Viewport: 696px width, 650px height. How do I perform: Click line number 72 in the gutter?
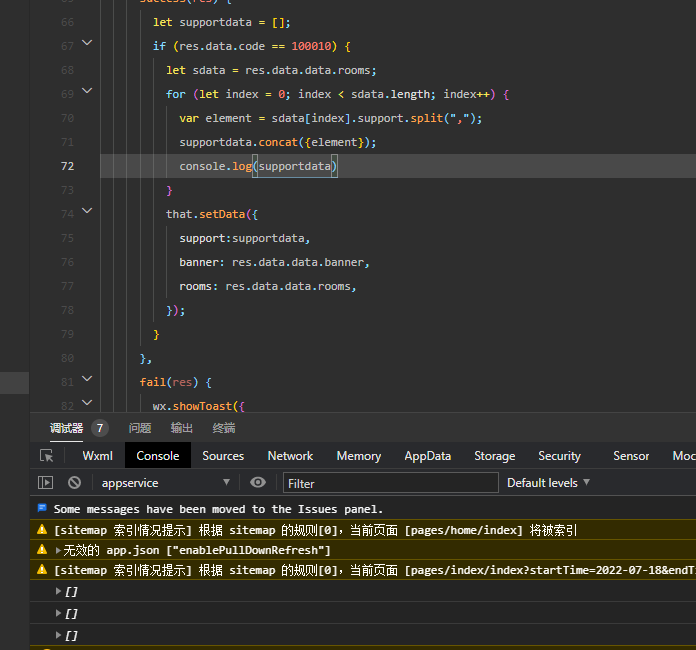point(67,166)
